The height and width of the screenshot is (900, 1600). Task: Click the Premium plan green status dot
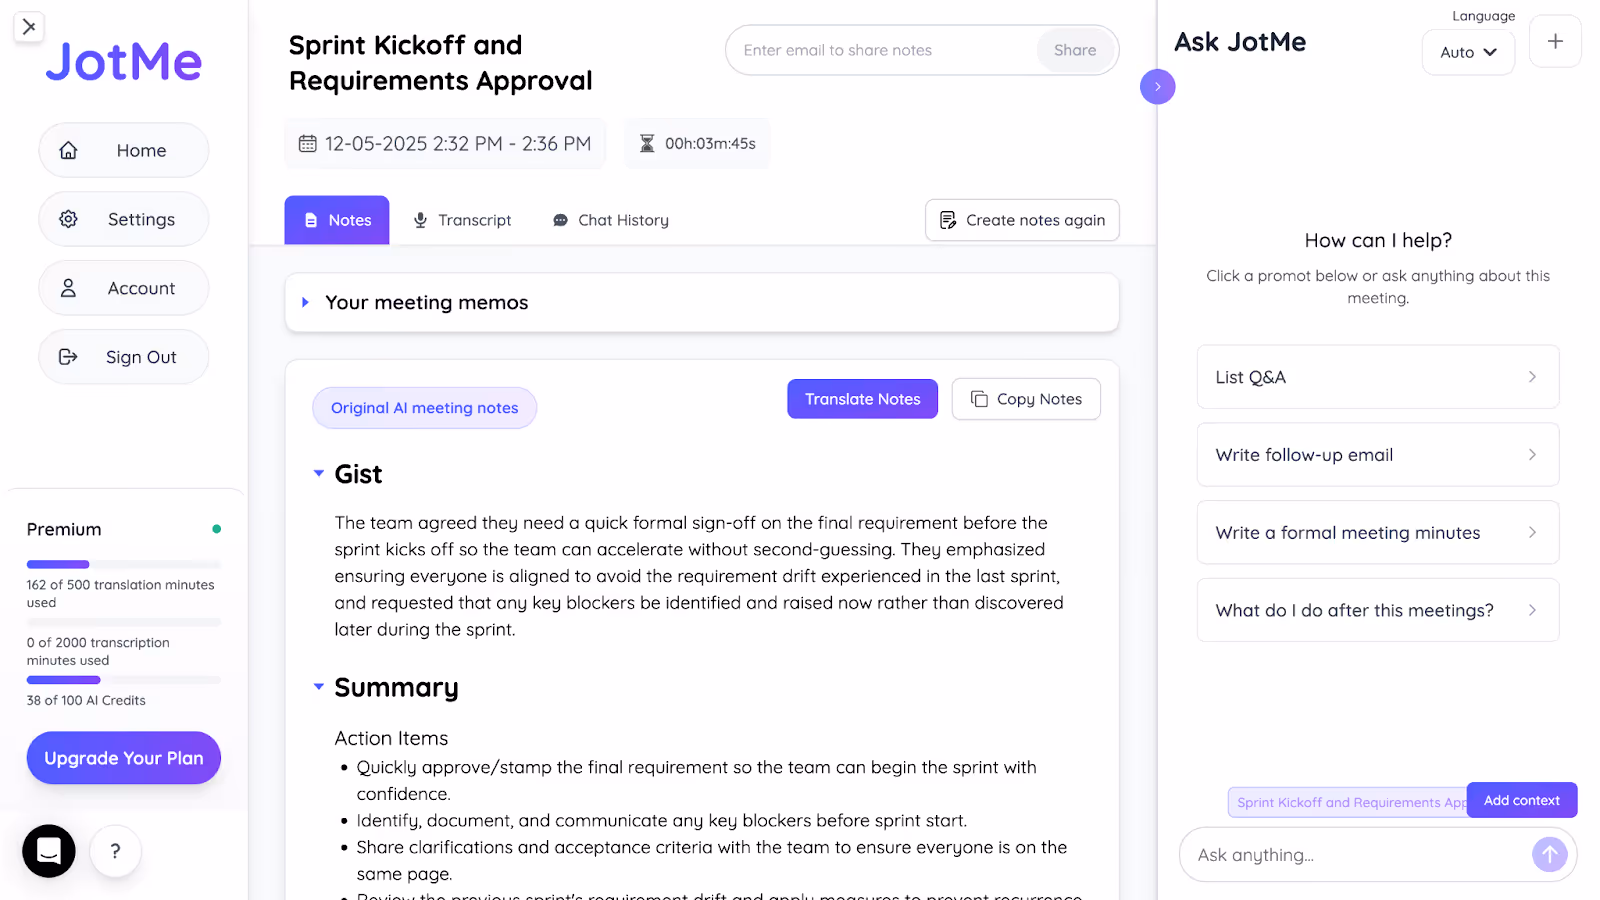[216, 529]
